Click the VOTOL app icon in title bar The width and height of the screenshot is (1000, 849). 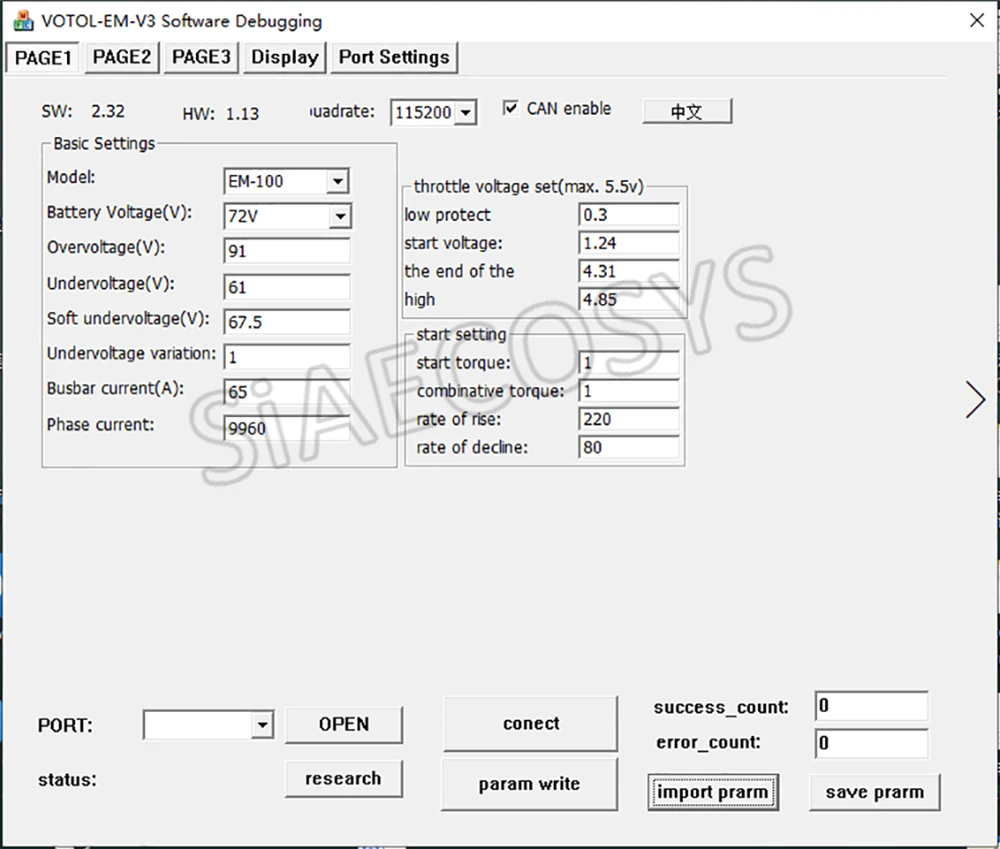tap(24, 20)
